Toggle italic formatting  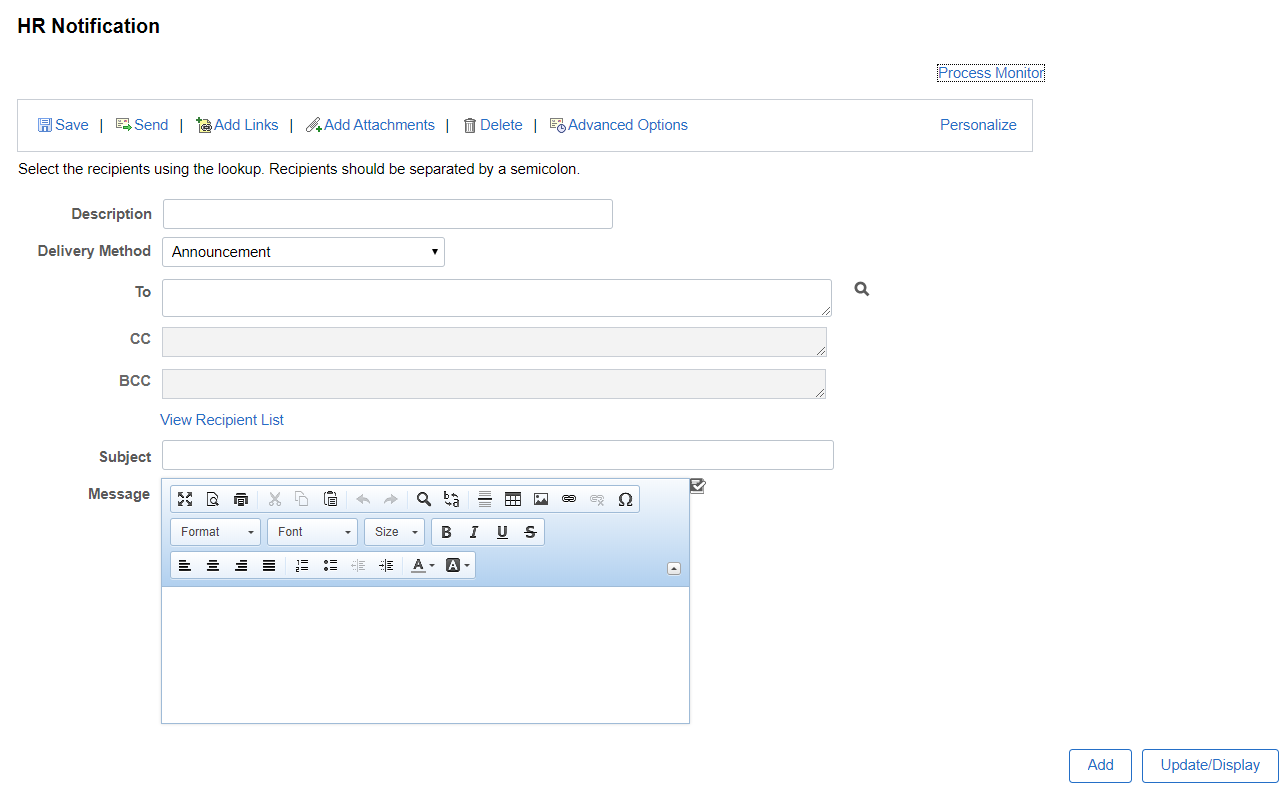474,532
